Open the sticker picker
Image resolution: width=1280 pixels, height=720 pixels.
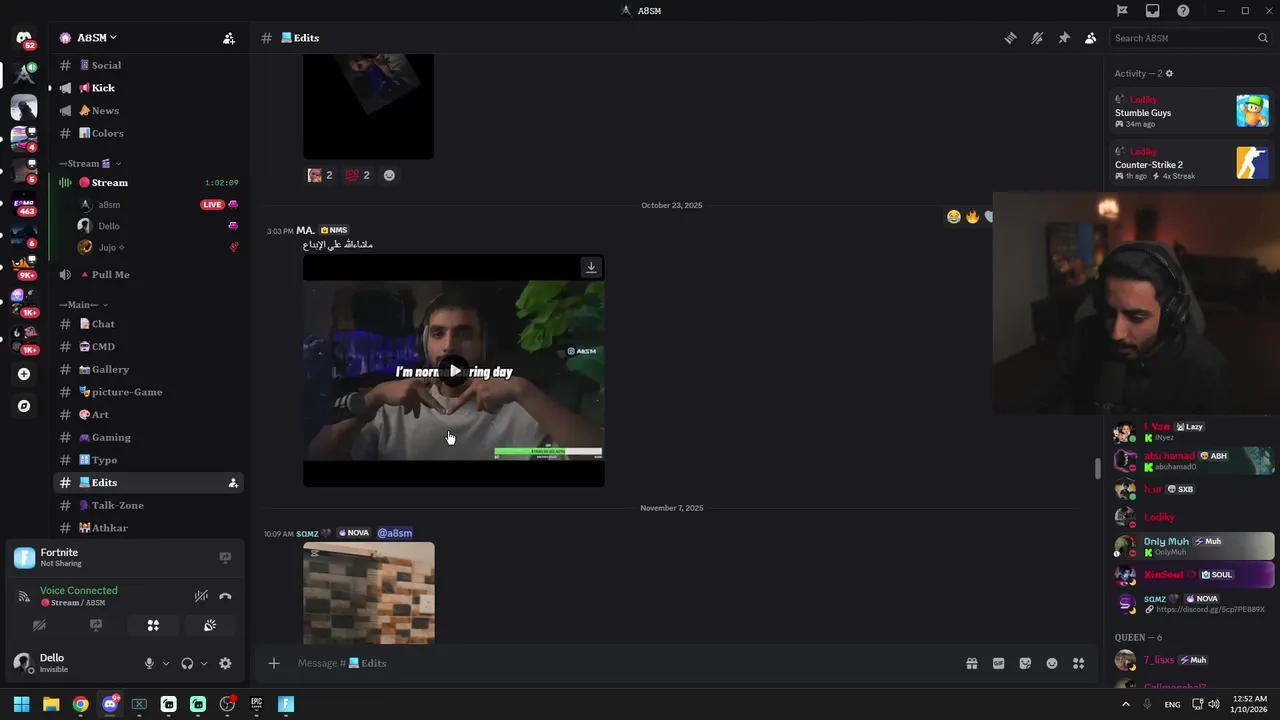tap(1025, 663)
